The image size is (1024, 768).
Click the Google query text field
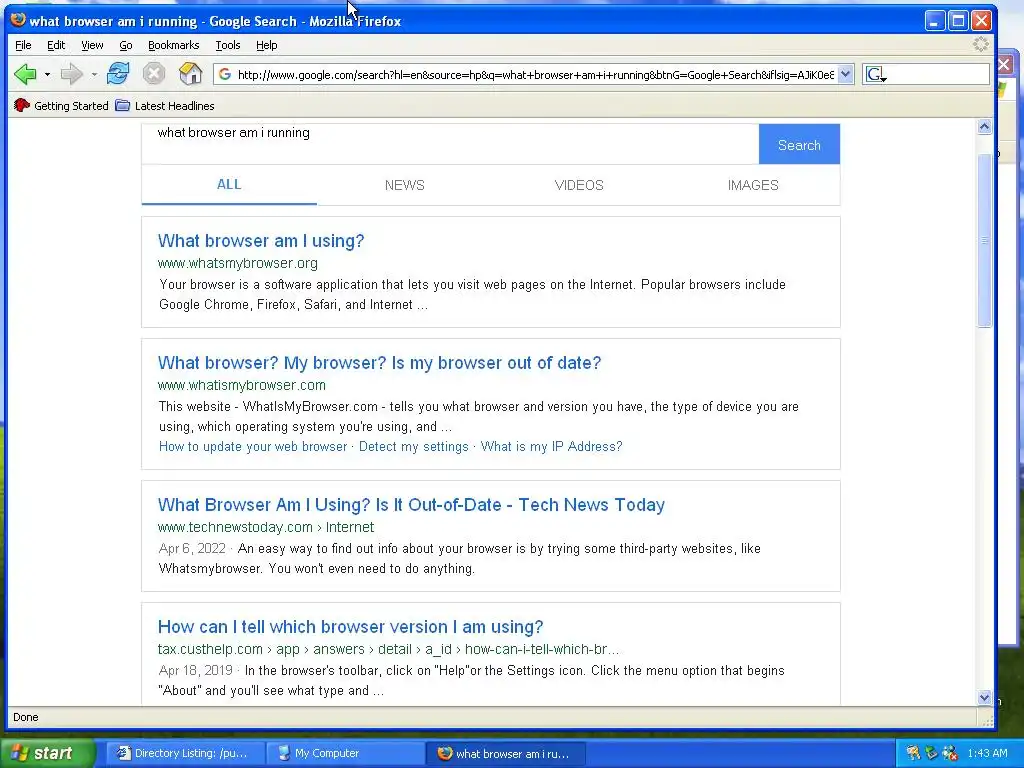(450, 144)
